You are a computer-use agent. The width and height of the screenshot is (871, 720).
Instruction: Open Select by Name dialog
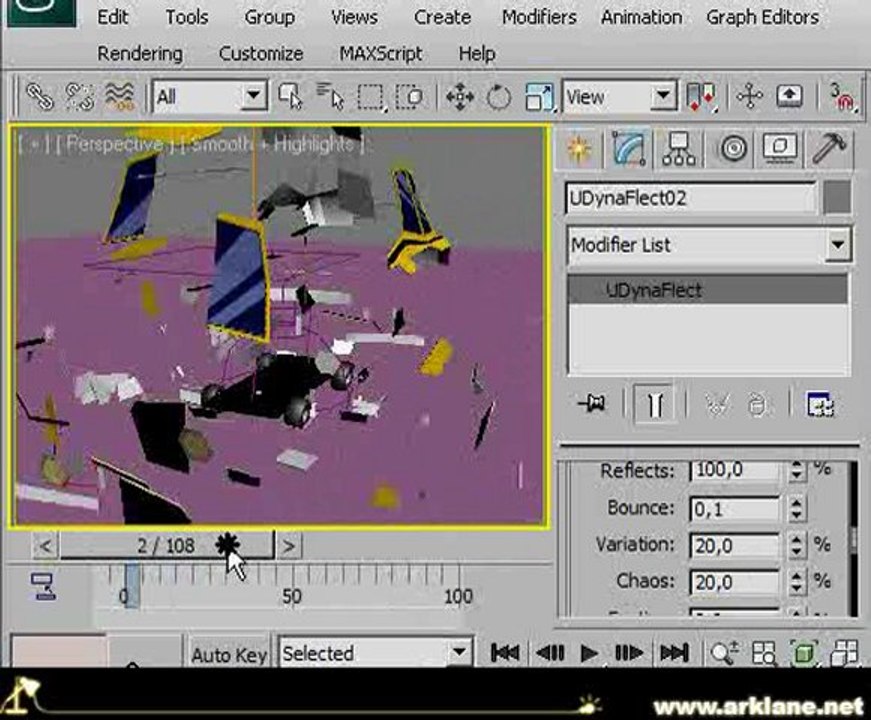(x=331, y=97)
